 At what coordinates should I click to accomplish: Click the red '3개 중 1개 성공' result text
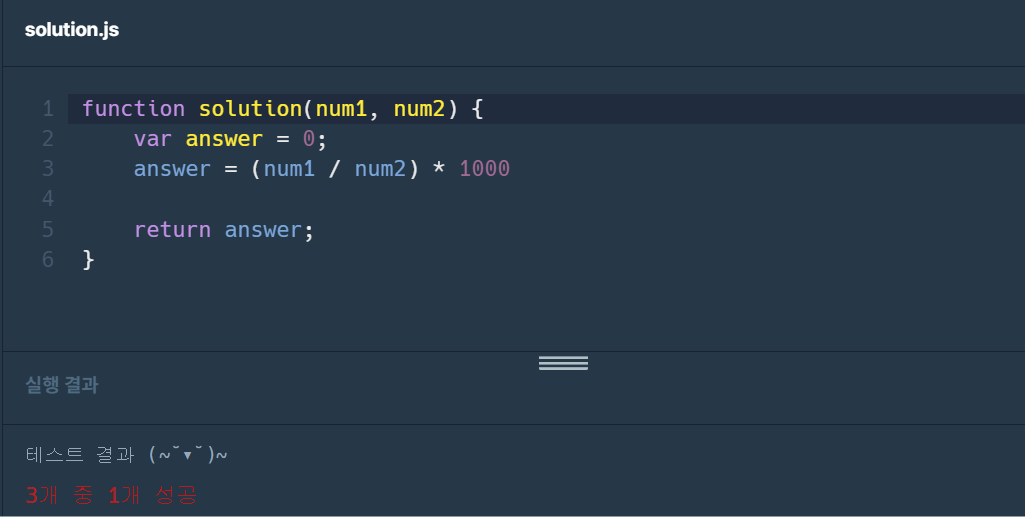pos(111,495)
